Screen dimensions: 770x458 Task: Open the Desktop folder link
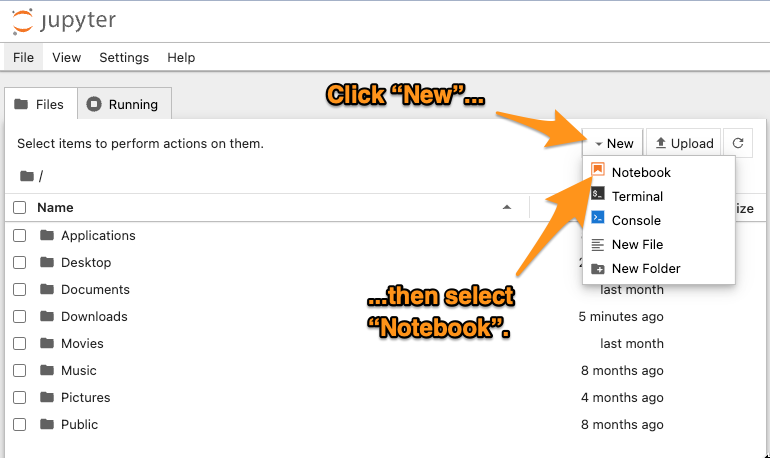(x=86, y=263)
